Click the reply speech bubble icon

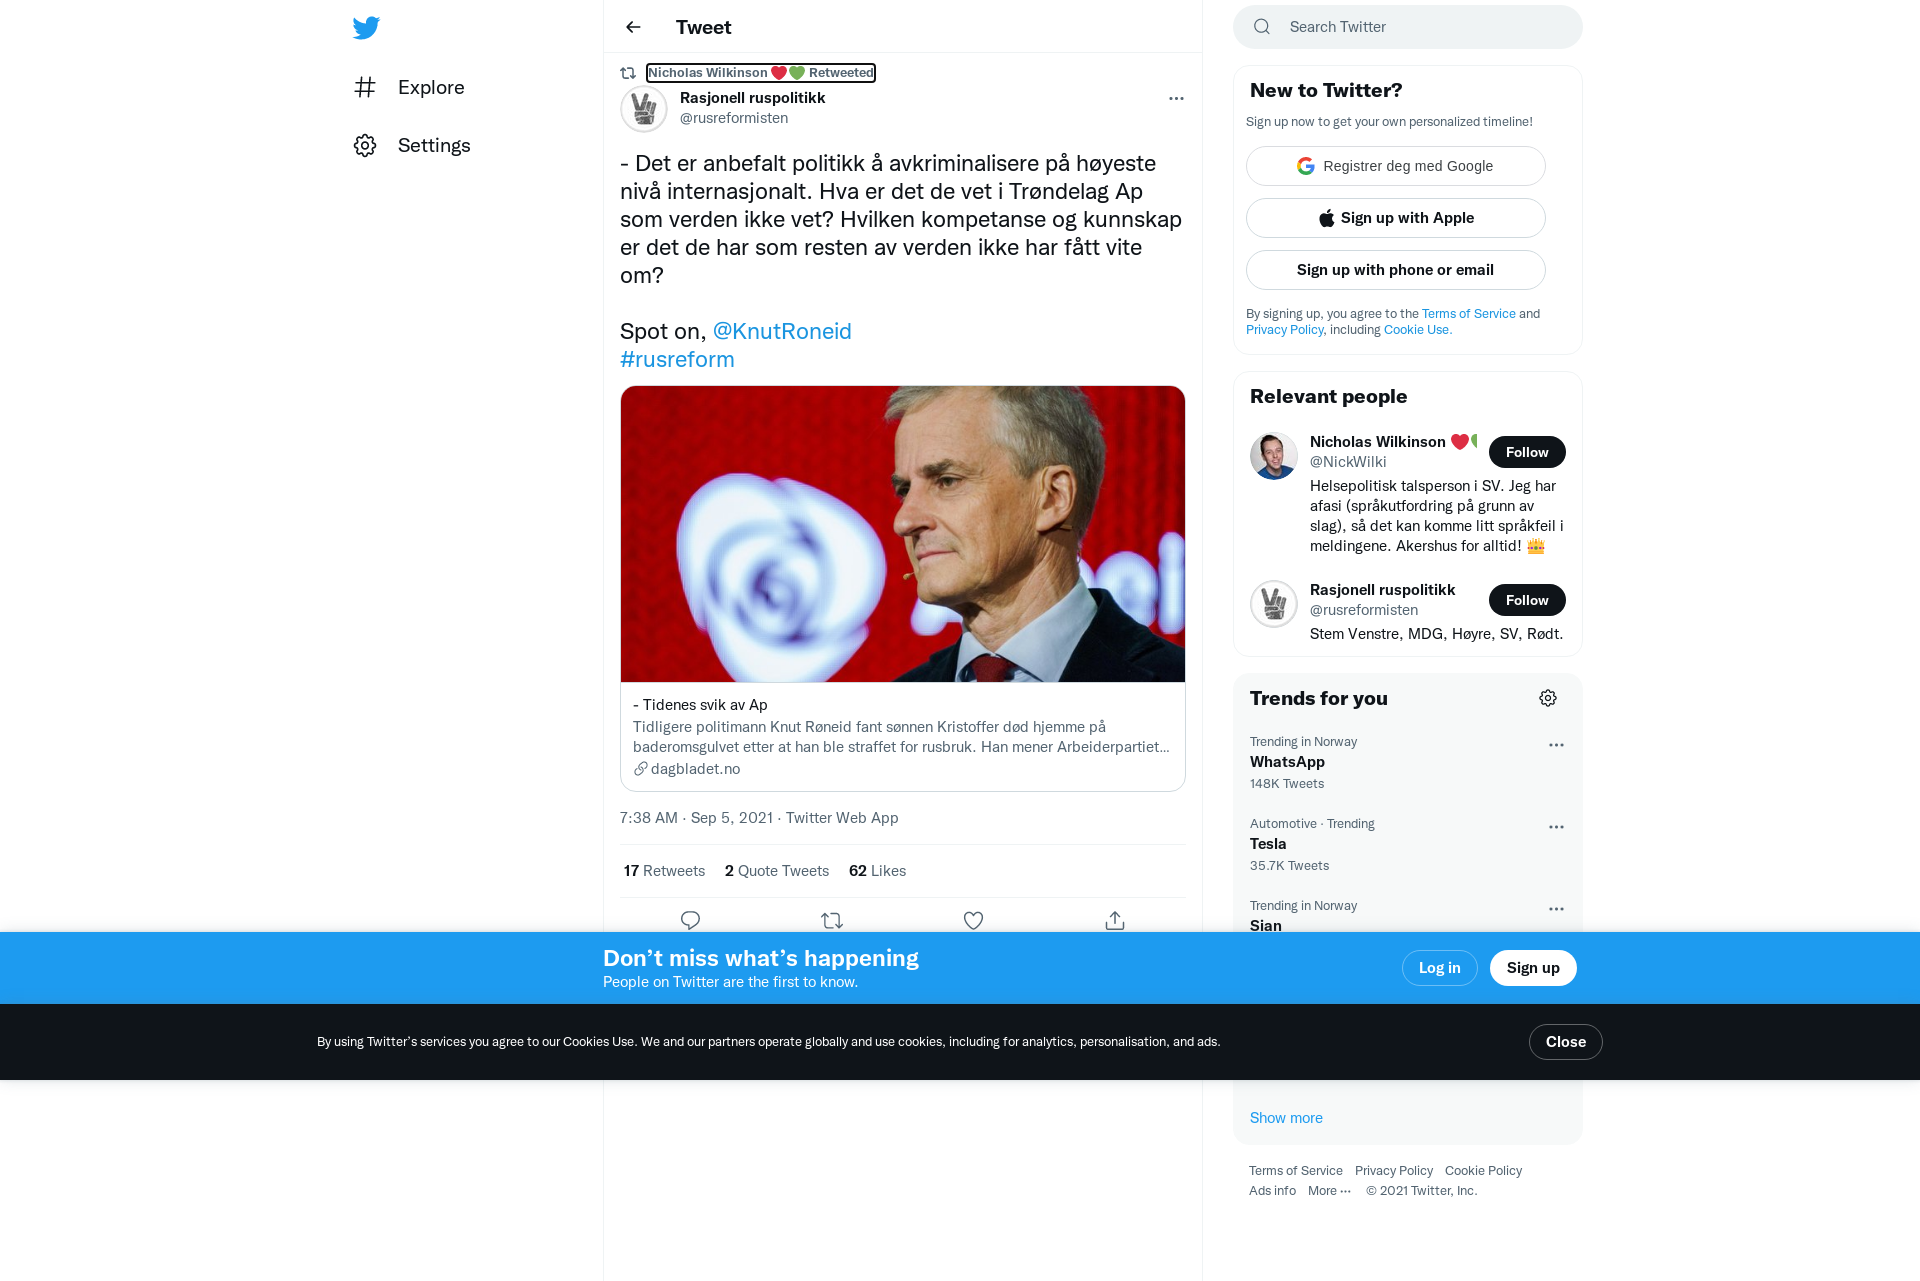(690, 920)
